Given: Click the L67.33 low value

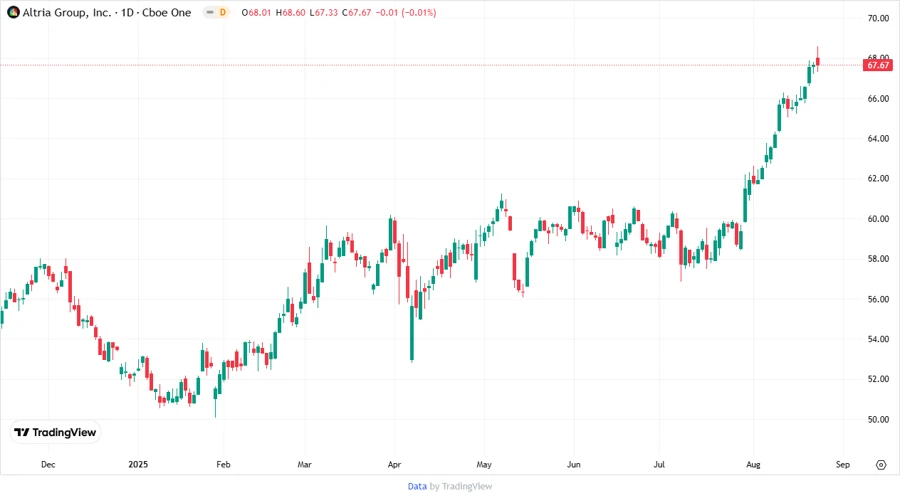Looking at the screenshot, I should click(323, 12).
